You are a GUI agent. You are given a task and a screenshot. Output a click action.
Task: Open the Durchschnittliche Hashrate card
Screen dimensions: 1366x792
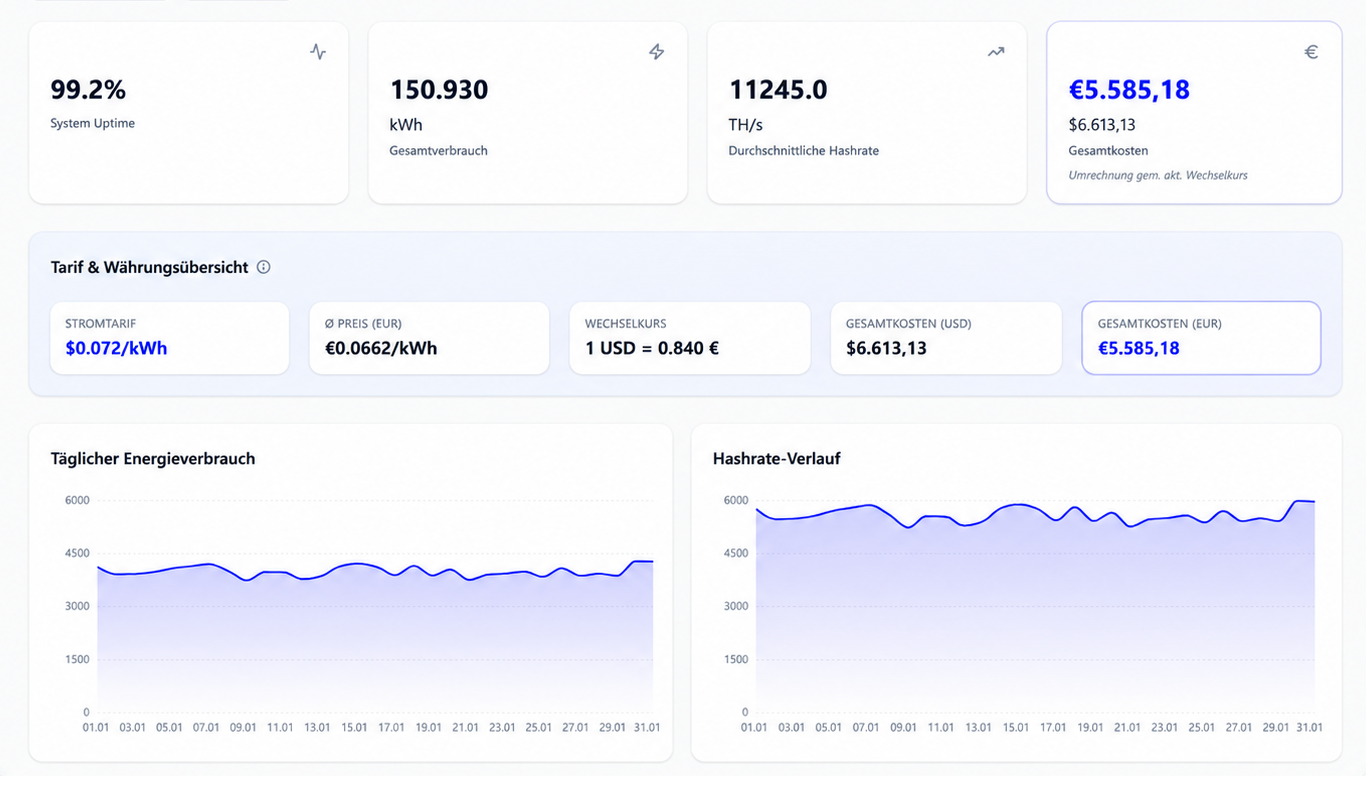[x=867, y=113]
